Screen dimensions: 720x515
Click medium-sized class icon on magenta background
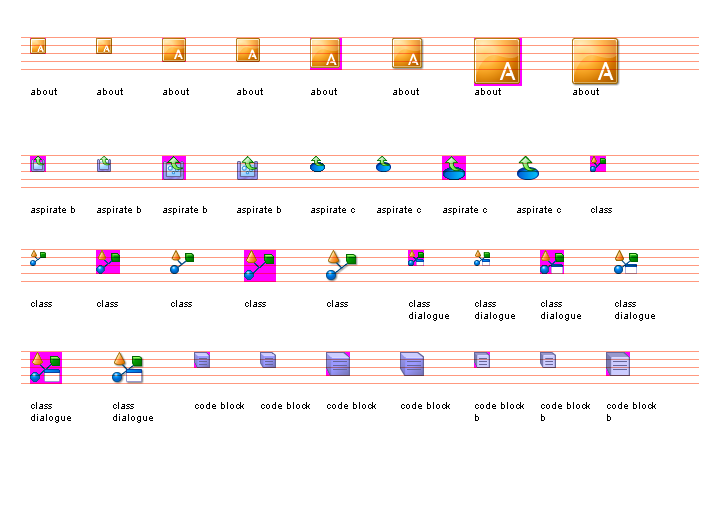107,262
